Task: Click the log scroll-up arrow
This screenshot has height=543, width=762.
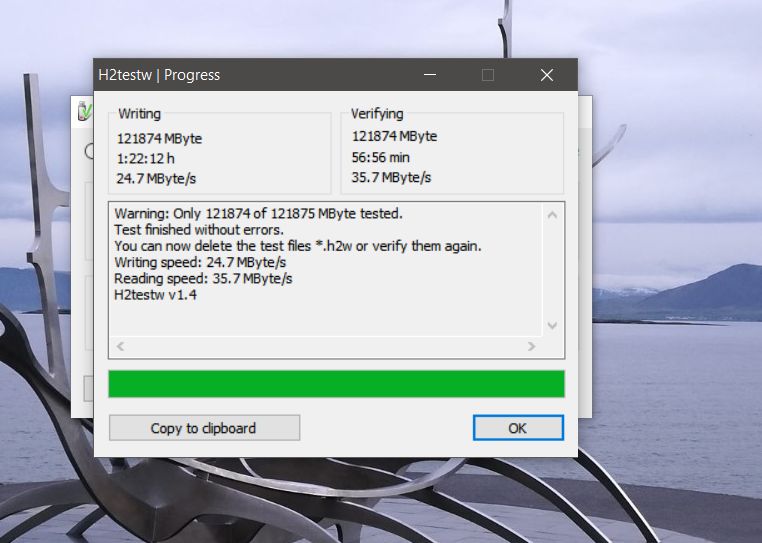Action: click(x=552, y=215)
